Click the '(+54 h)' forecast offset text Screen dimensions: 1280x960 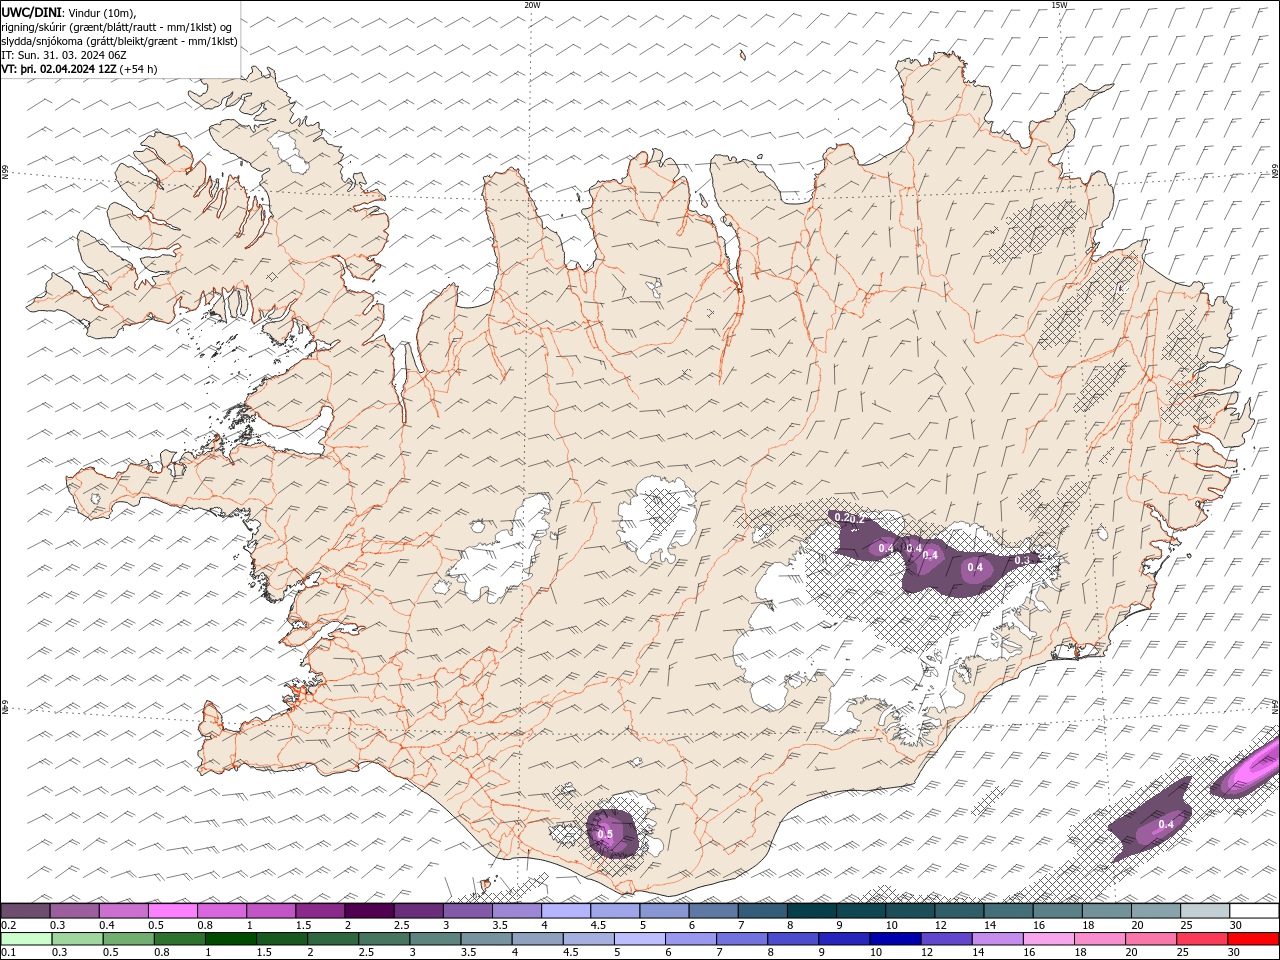pyautogui.click(x=138, y=69)
